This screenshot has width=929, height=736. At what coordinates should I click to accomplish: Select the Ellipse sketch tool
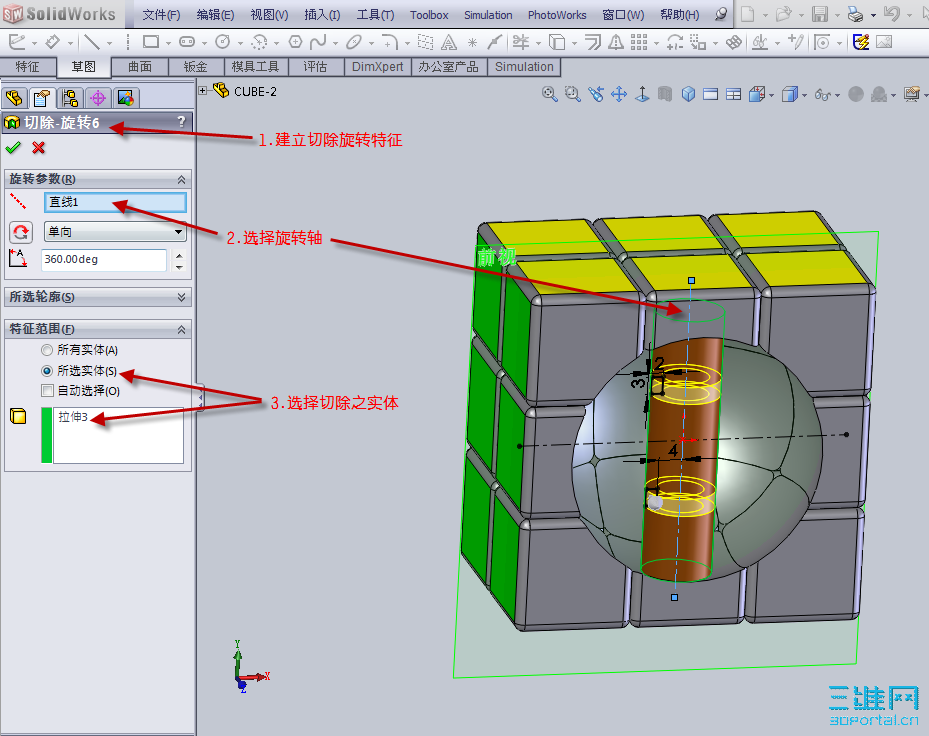[354, 42]
